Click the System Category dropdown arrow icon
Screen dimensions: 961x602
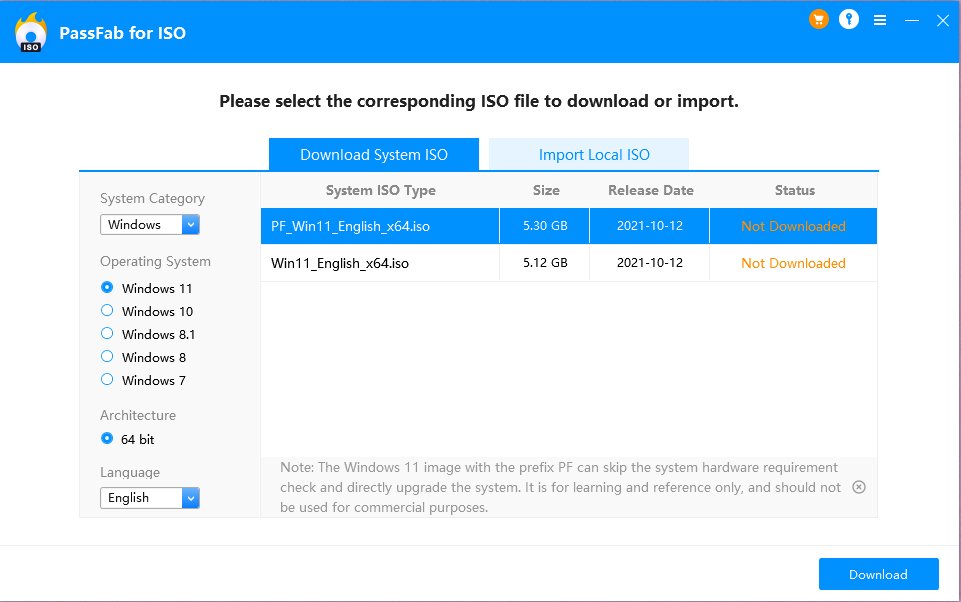(x=189, y=224)
